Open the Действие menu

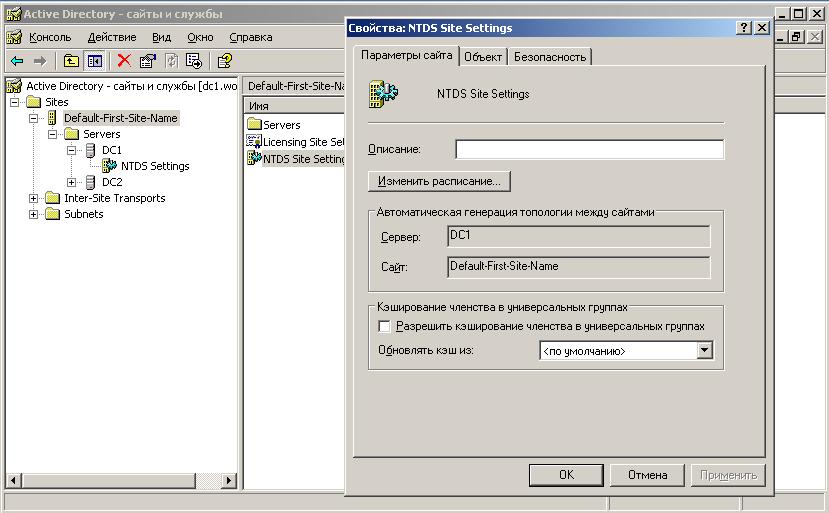pos(112,37)
